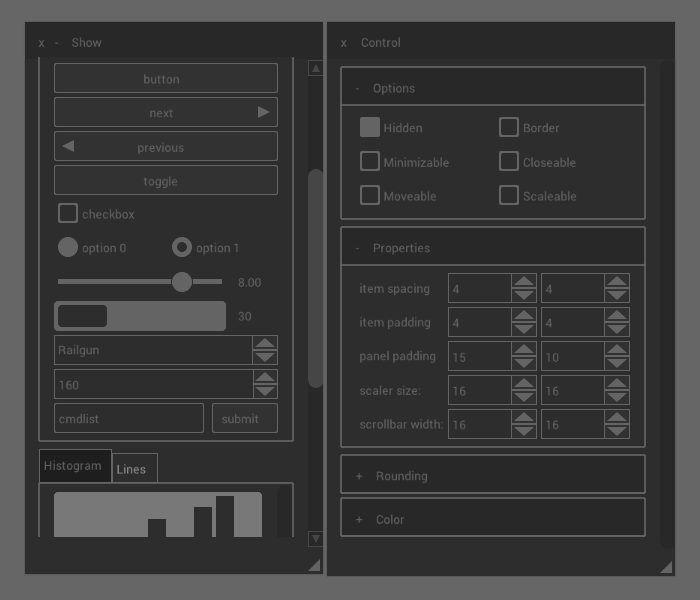Decrease second scrollbar width value

pos(617,431)
